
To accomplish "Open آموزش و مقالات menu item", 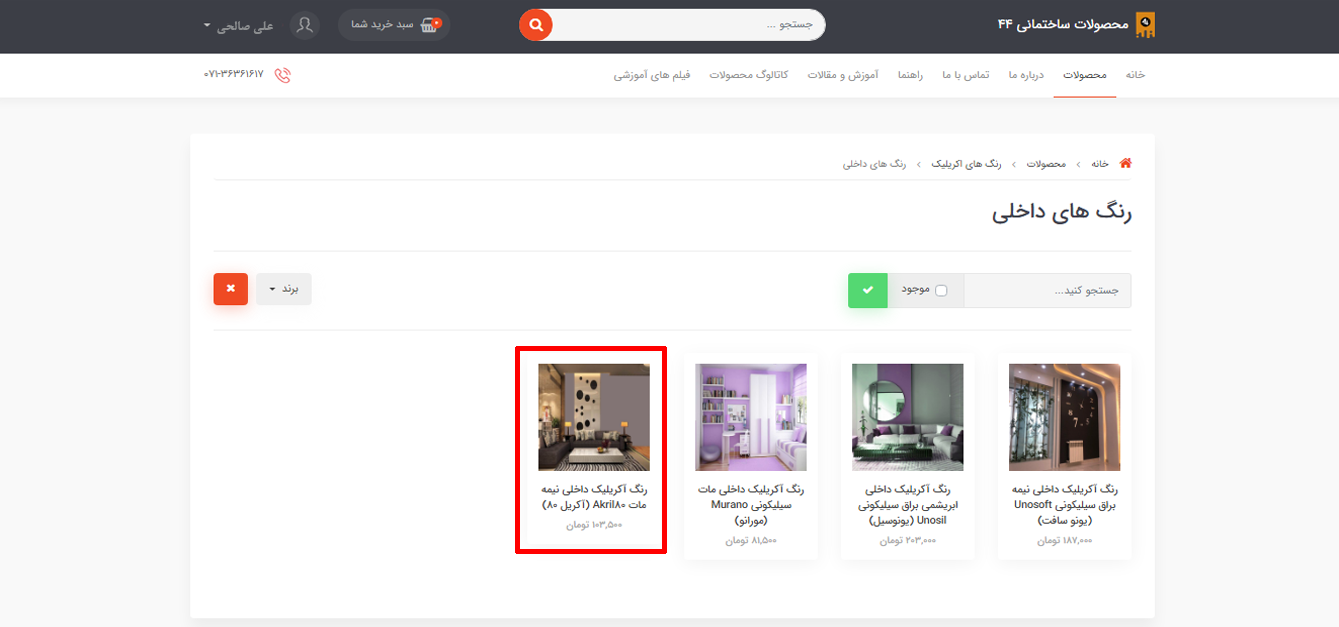I will tap(842, 75).
